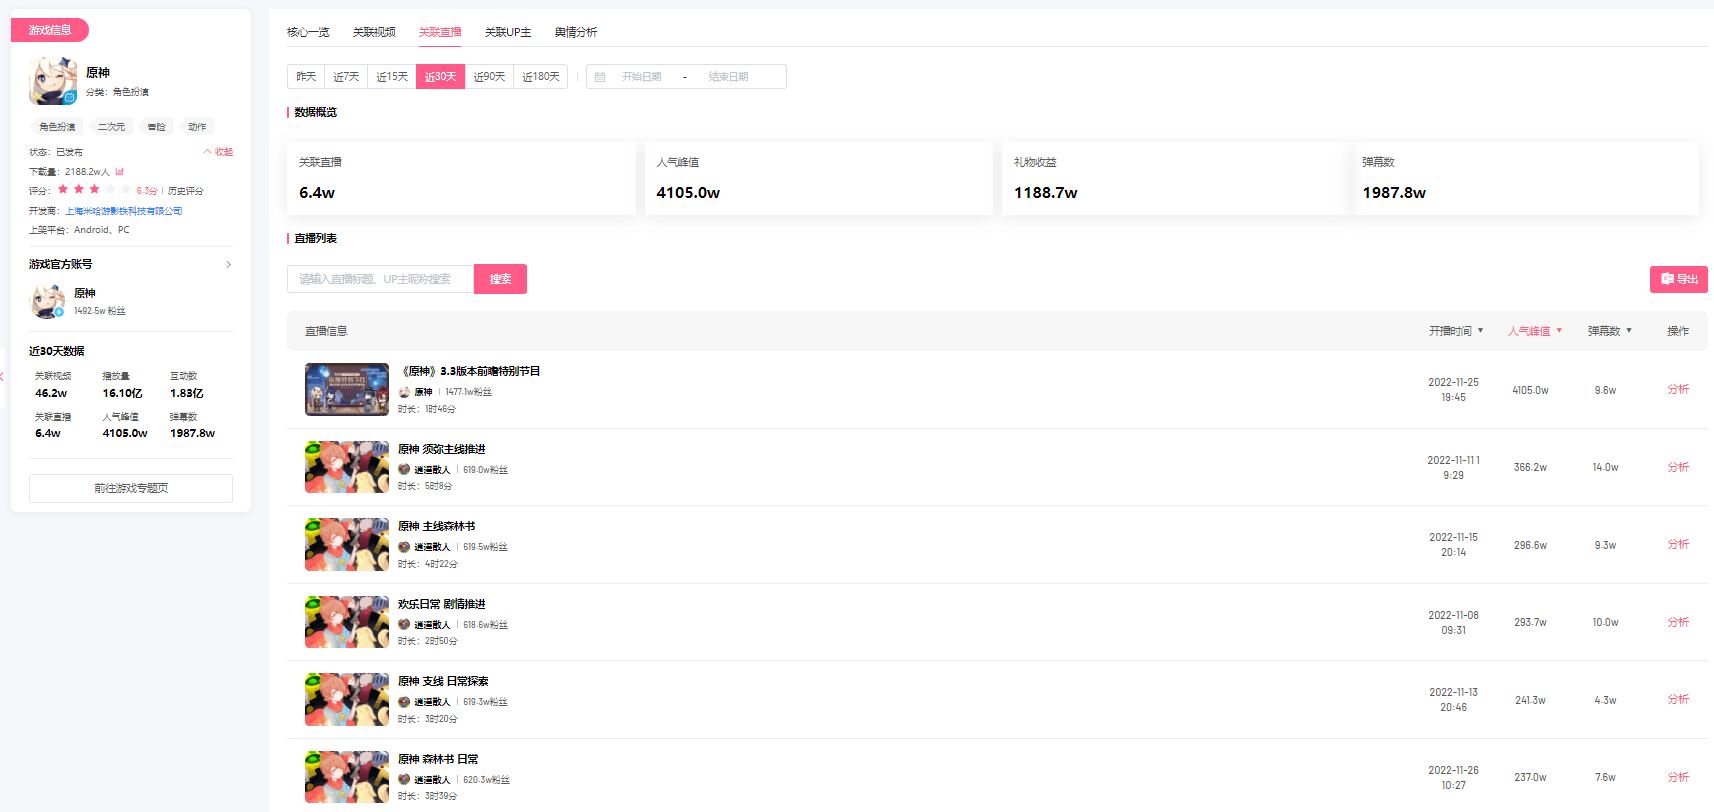This screenshot has width=1714, height=812.
Task: Select the 关联直播 tab
Action: 440,32
